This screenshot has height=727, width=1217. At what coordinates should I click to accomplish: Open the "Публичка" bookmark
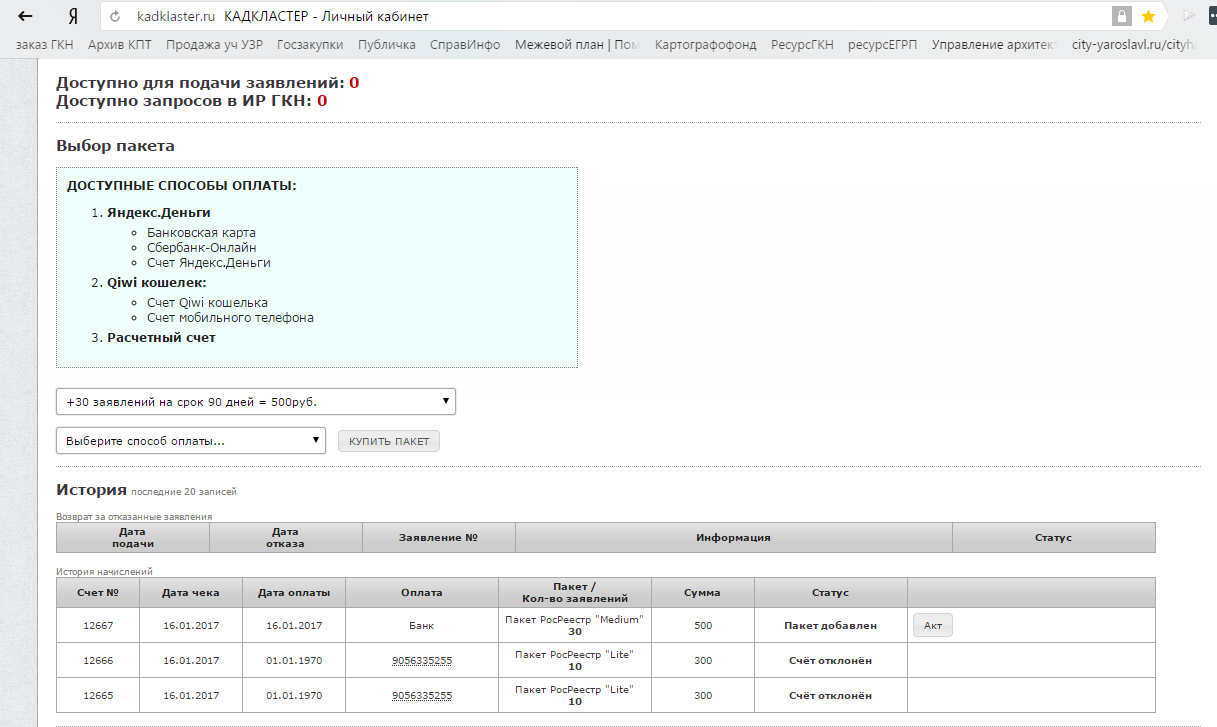(x=386, y=44)
